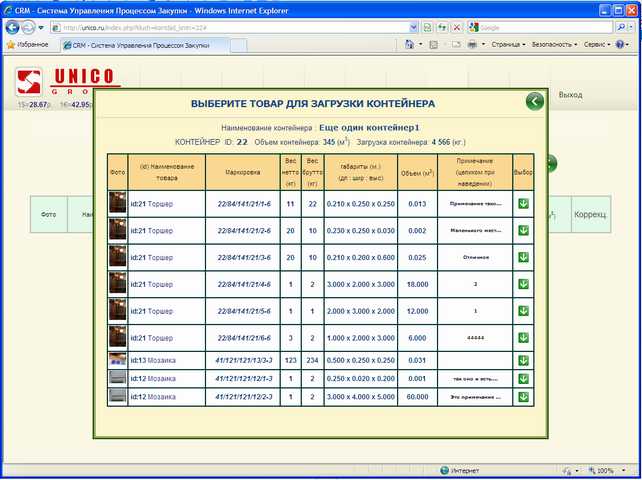Select item with marking 22/84/141/21/4-6

523,284
